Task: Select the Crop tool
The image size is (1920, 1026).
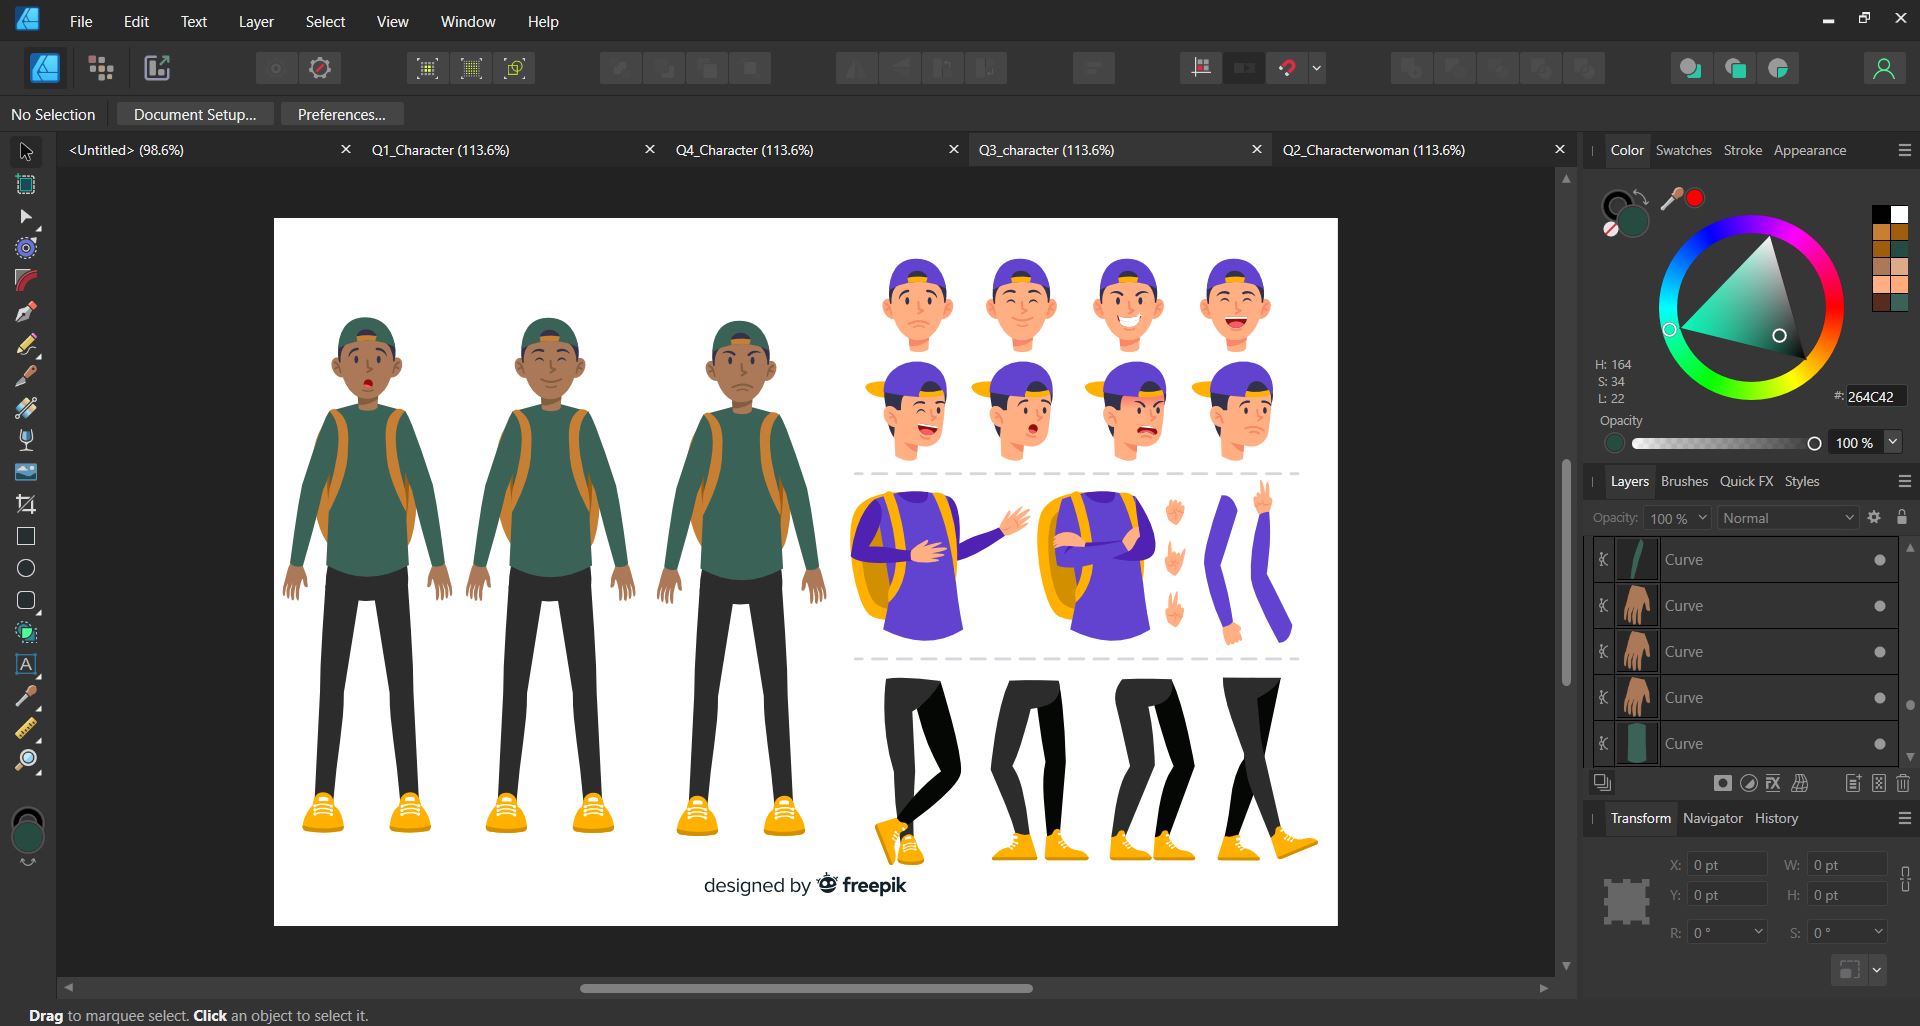Action: [26, 504]
